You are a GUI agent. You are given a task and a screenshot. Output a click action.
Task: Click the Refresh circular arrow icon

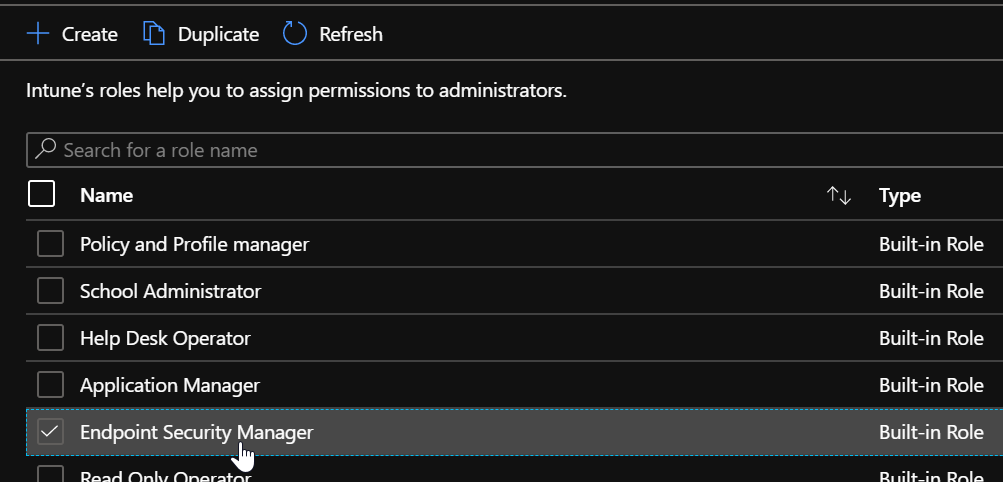pos(295,34)
